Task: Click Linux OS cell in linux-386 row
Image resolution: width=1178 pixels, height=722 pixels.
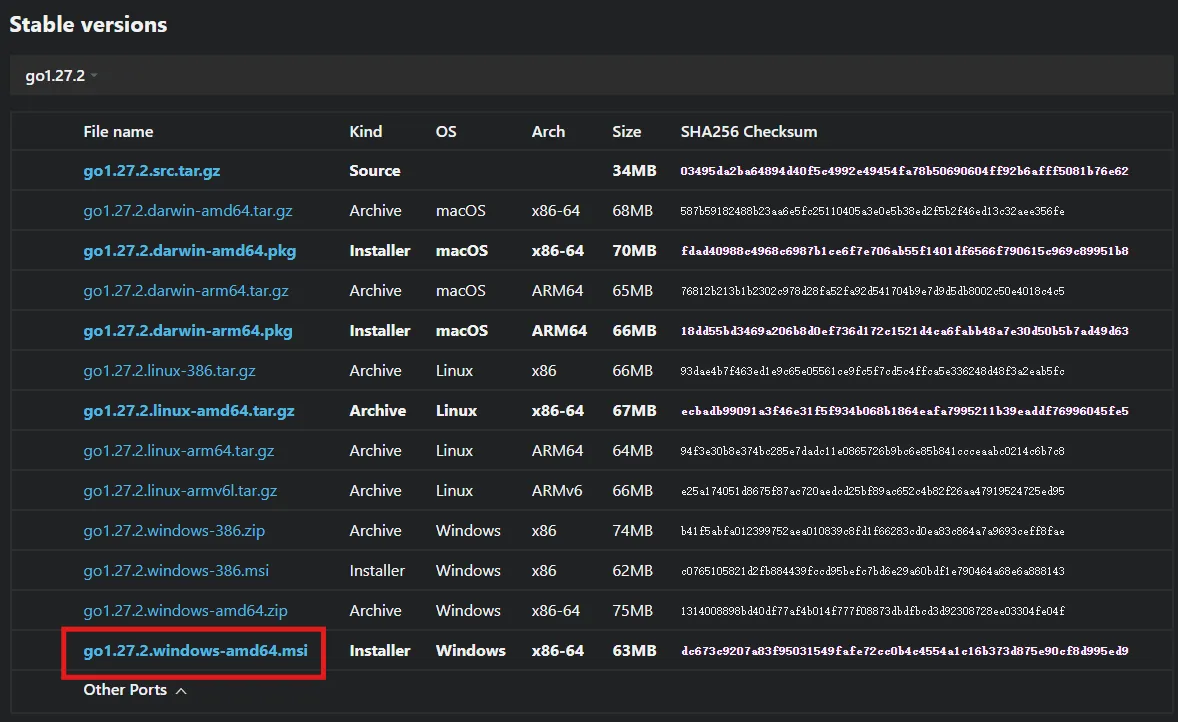Action: tap(455, 370)
